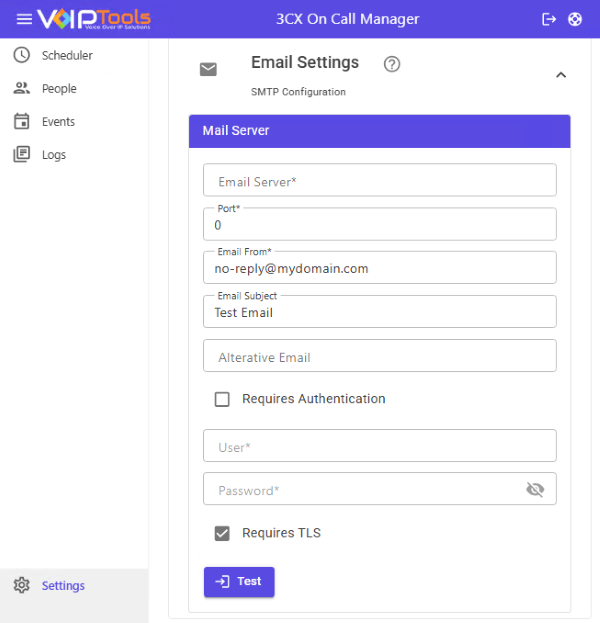Focus the Email Server input field
Viewport: 600px width, 623px height.
click(380, 181)
